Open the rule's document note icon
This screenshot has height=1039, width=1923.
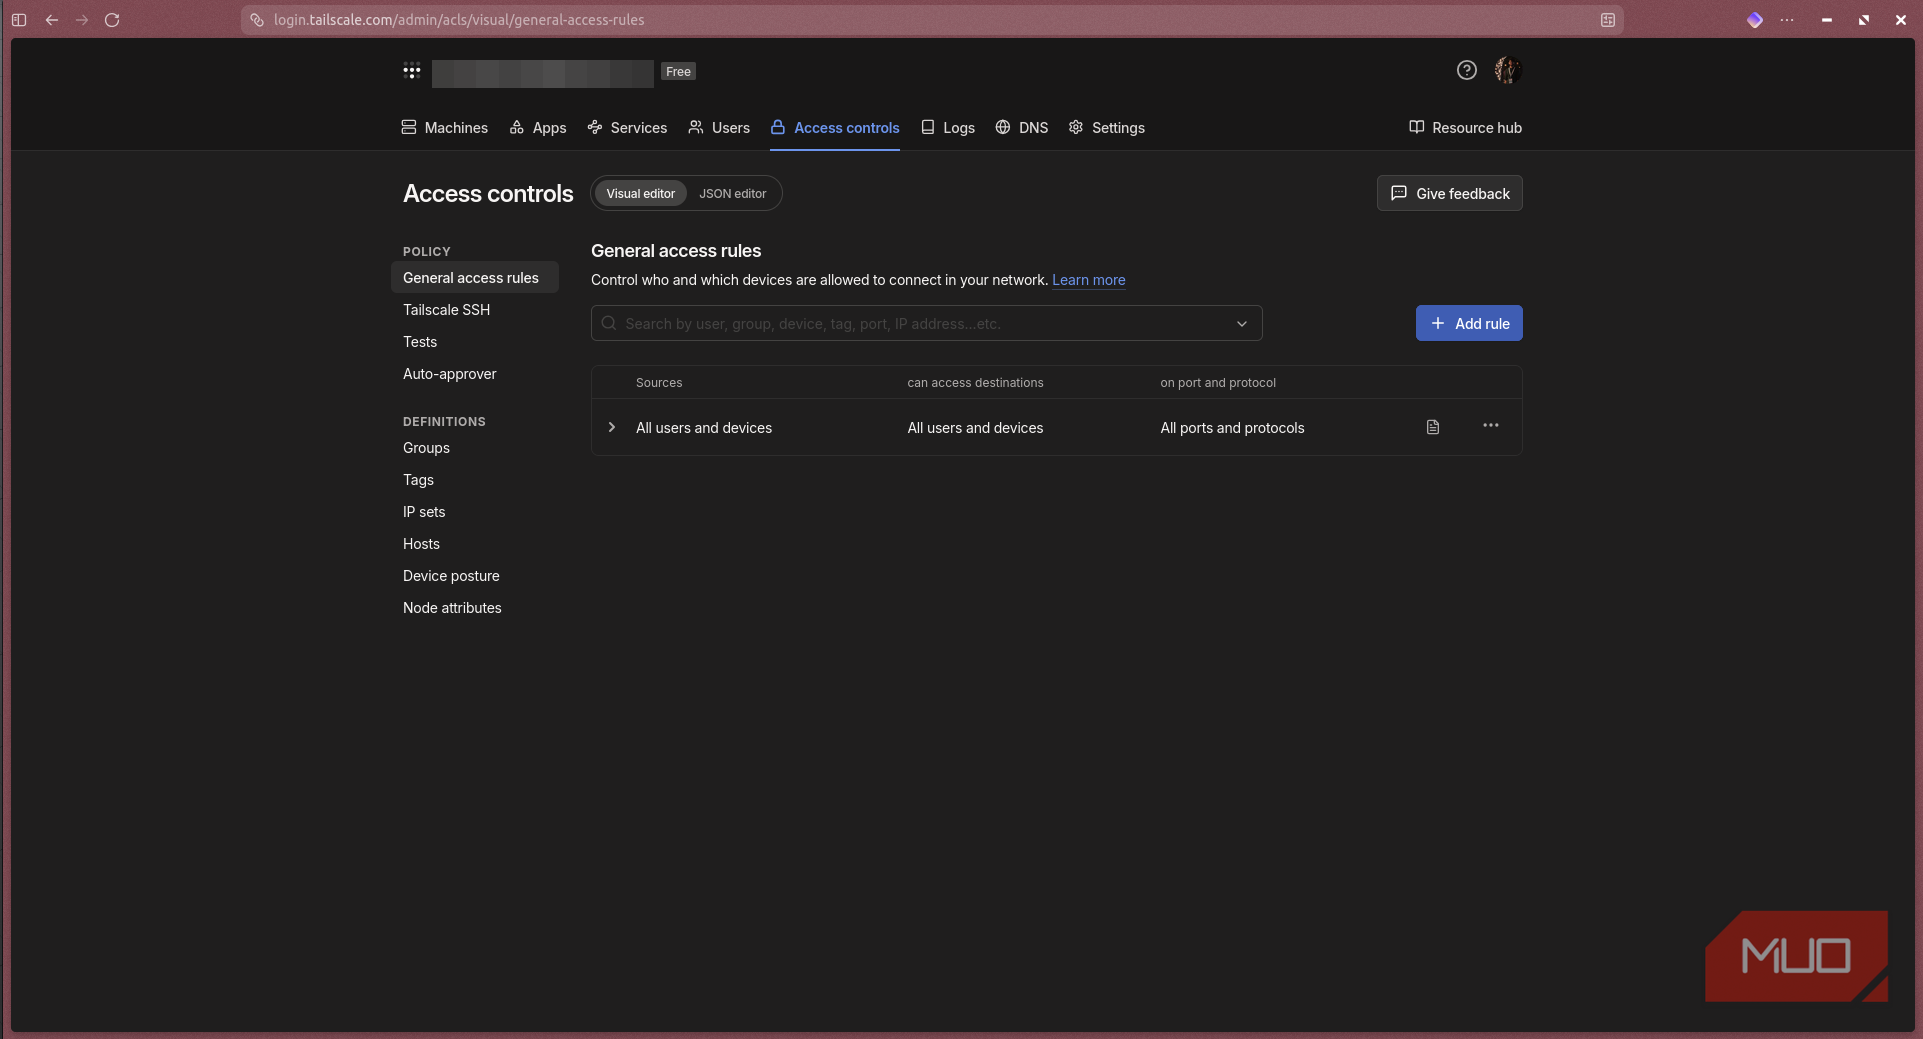pos(1432,427)
